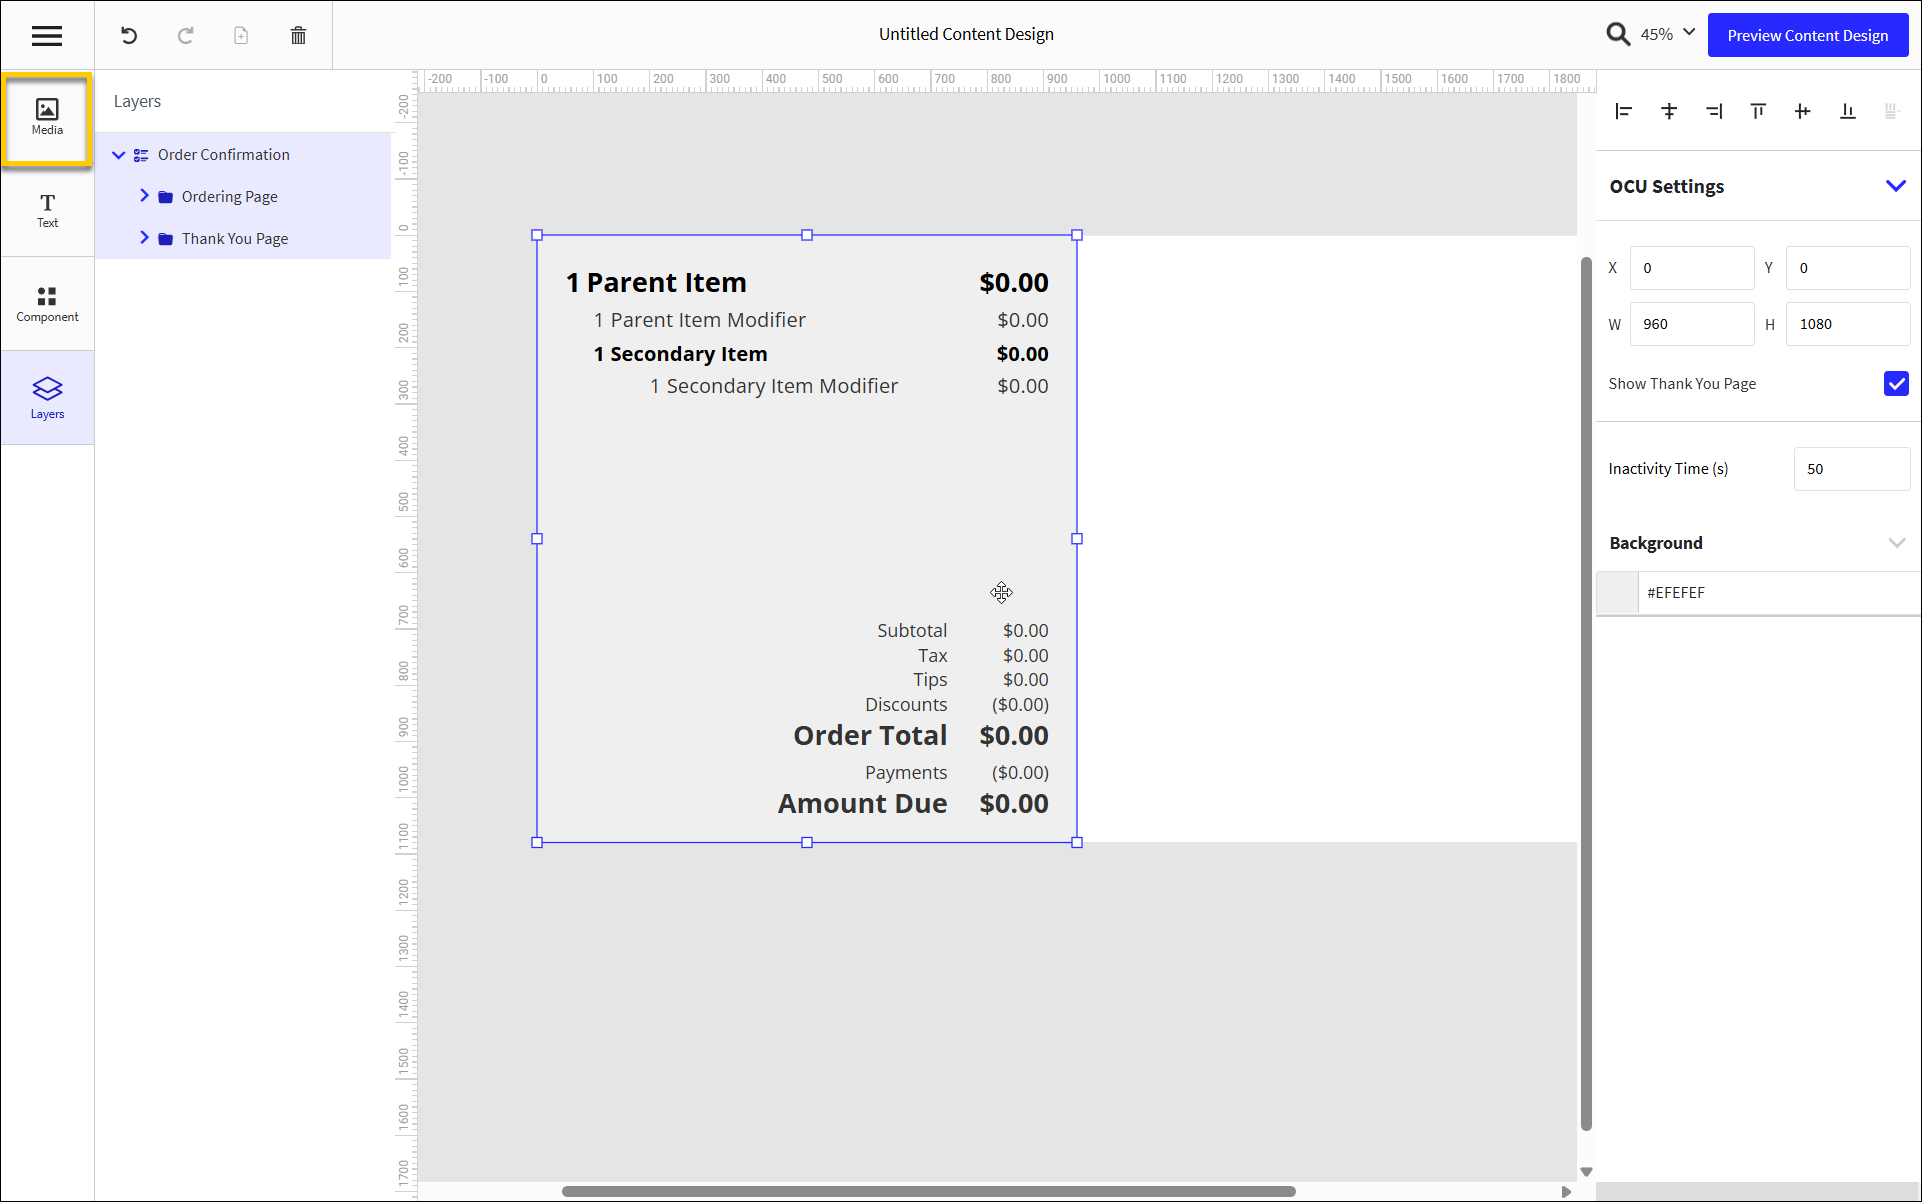
Task: Click Preview Content Design button
Action: (x=1808, y=35)
